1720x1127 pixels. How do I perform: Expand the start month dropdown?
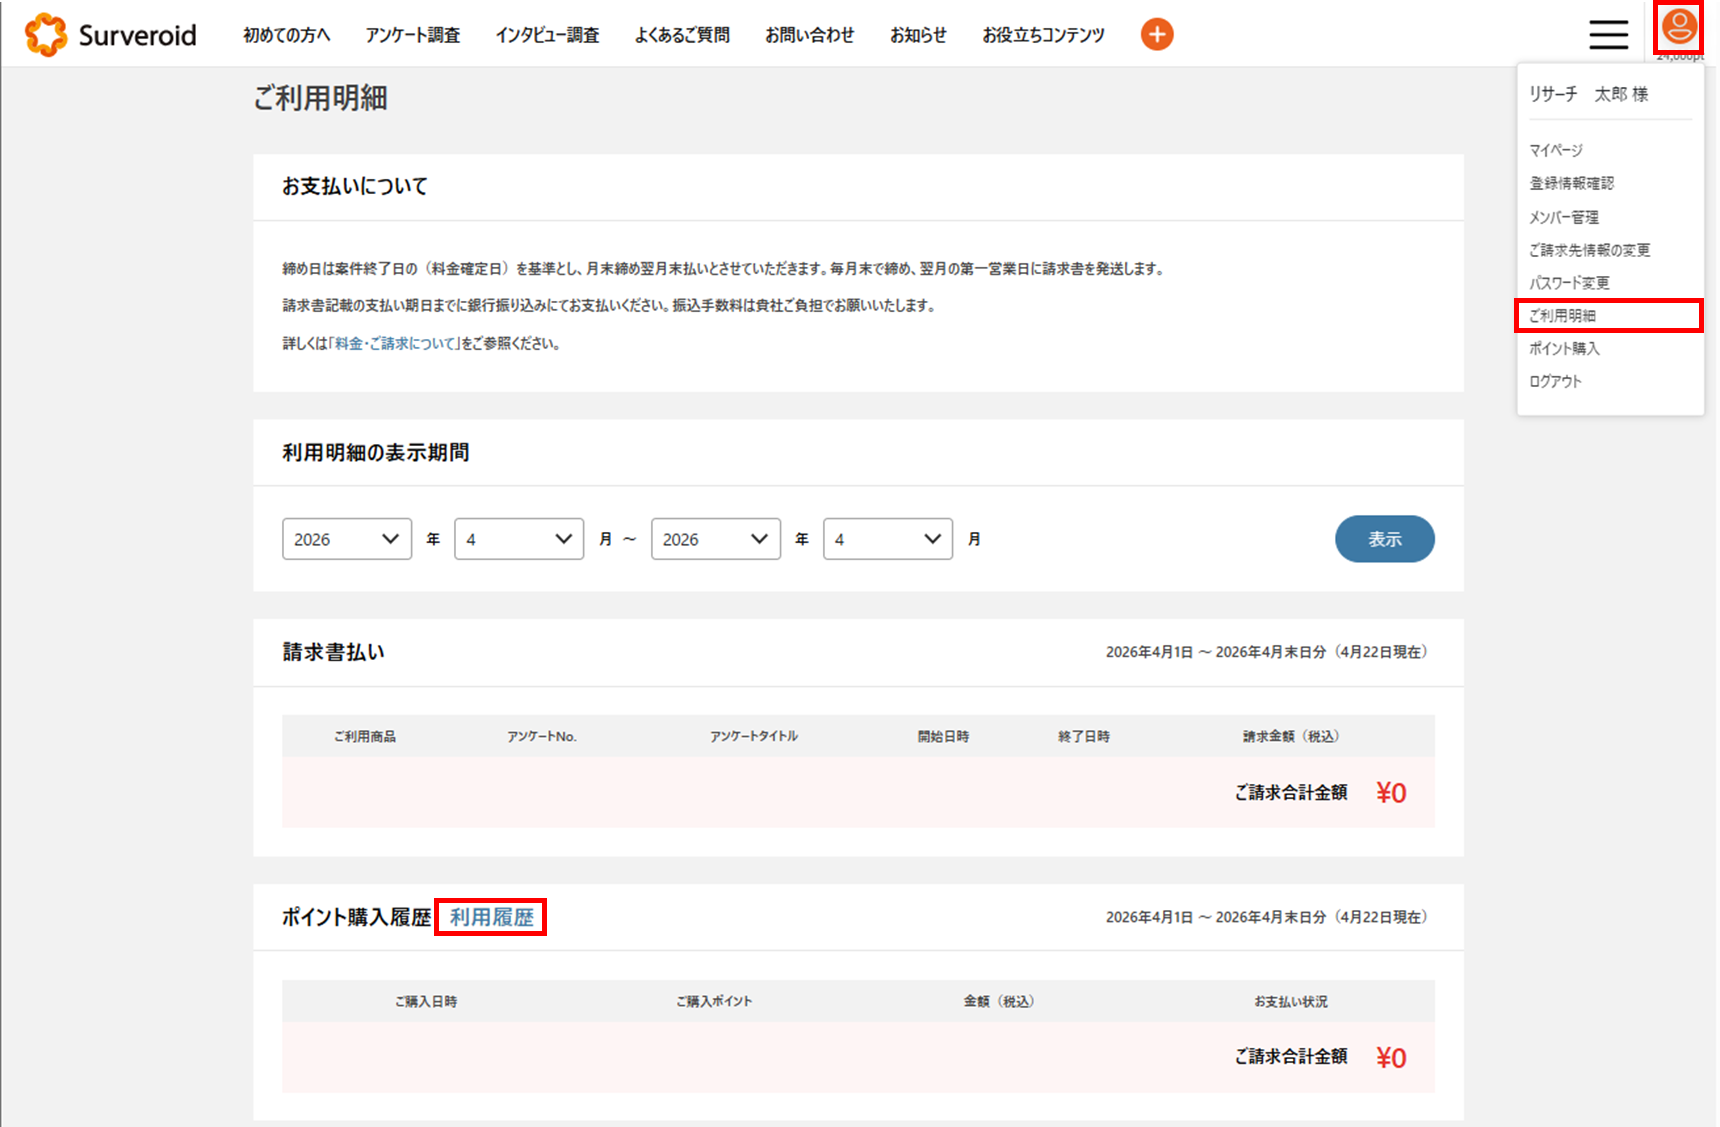tap(519, 539)
